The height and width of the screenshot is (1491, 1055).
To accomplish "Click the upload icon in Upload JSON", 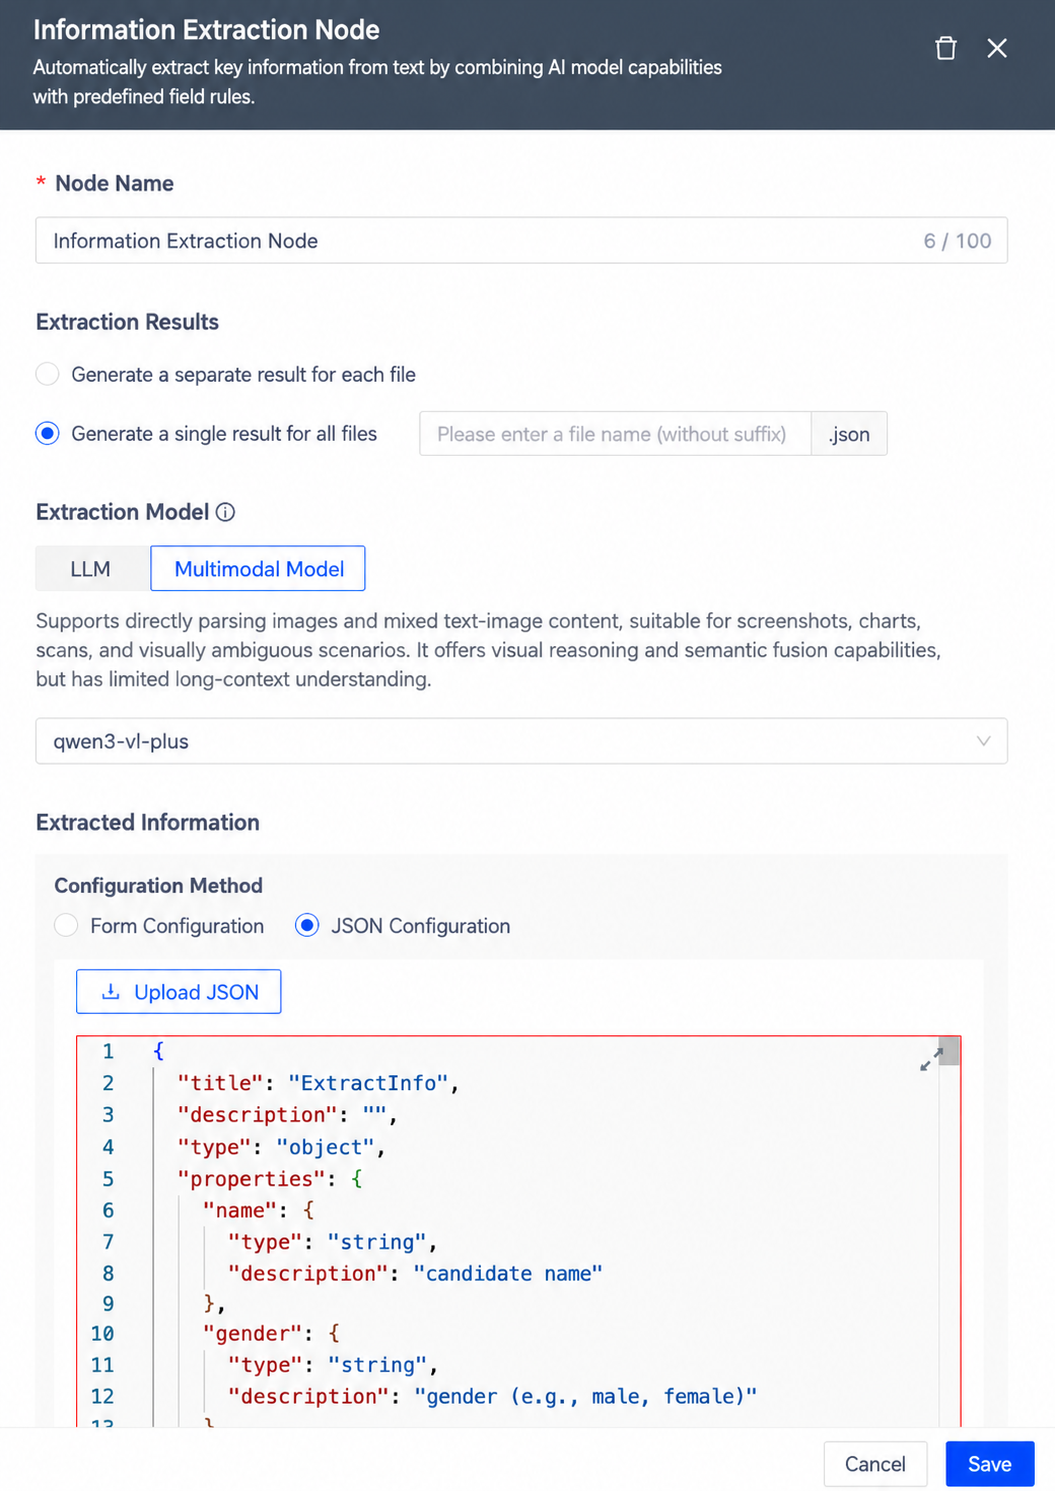I will click(111, 991).
